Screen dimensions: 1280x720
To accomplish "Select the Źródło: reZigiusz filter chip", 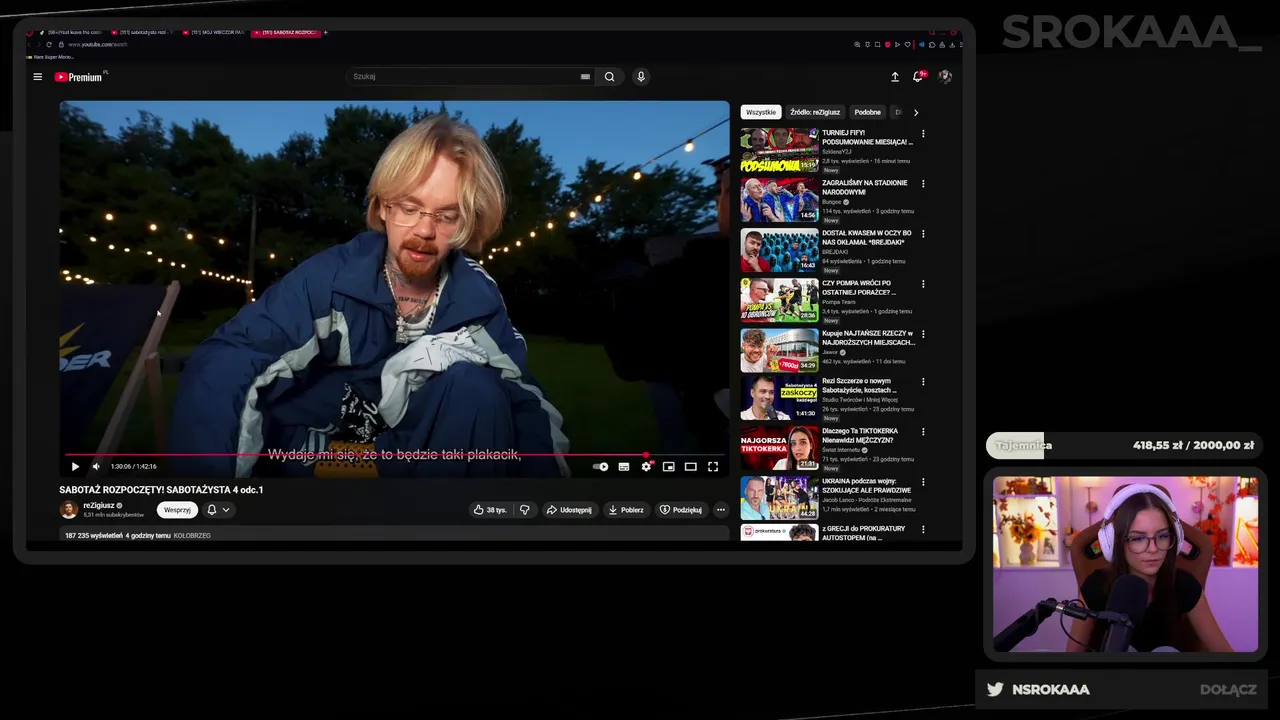I will (815, 112).
